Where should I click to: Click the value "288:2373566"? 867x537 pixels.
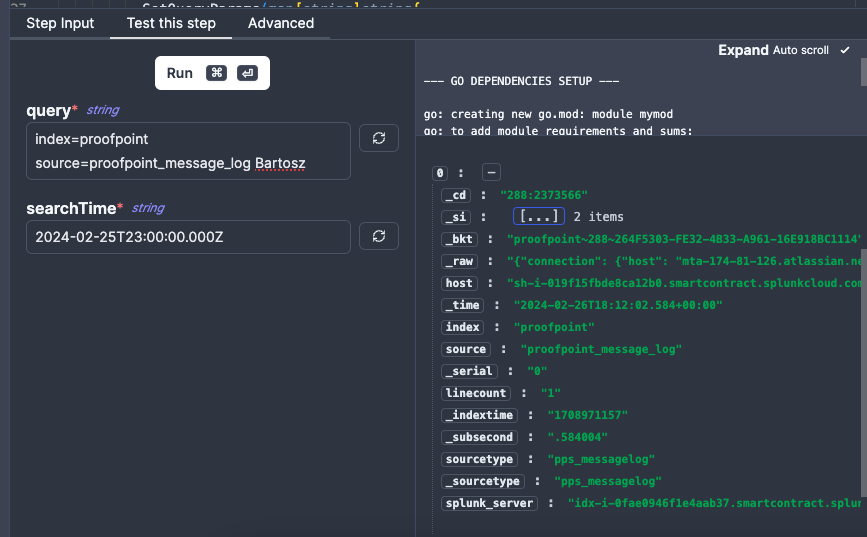click(x=544, y=195)
